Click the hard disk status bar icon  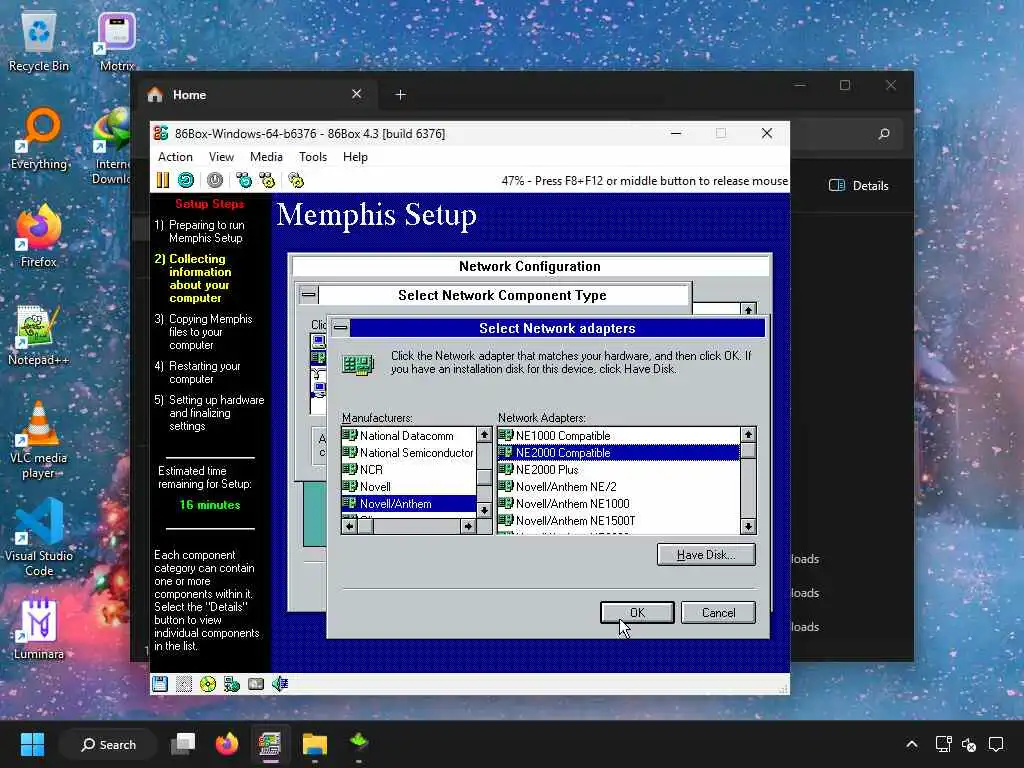(x=256, y=684)
